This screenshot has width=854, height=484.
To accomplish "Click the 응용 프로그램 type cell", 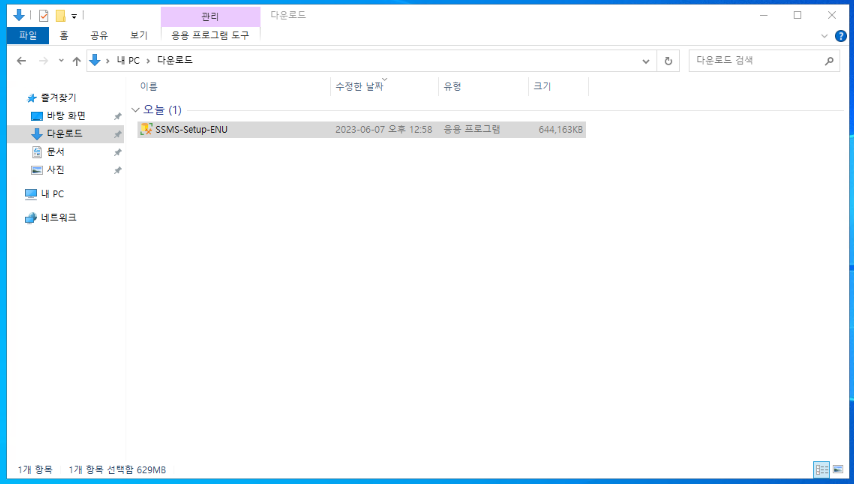I will pos(472,130).
